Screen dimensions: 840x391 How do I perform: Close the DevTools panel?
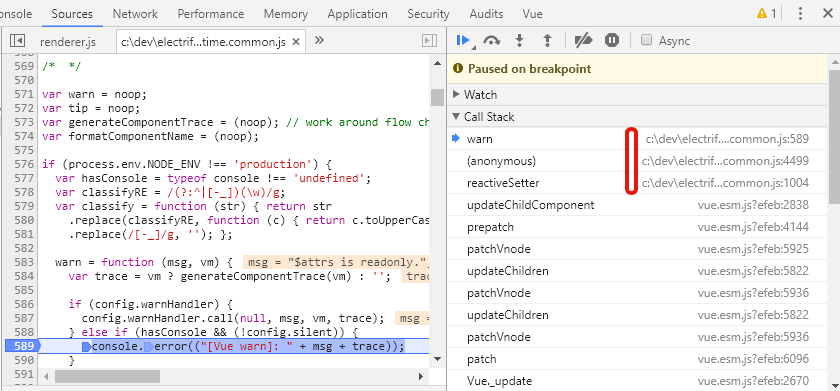click(x=828, y=14)
